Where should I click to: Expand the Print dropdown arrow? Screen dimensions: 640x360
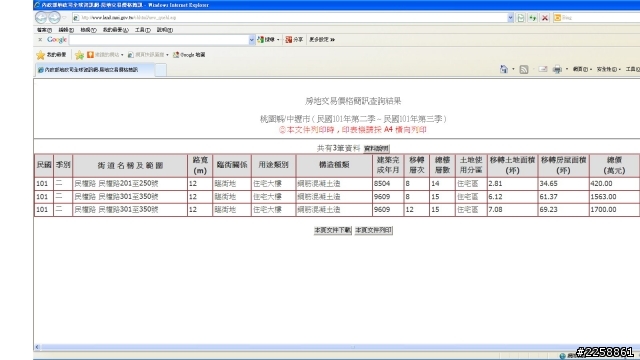[x=567, y=69]
